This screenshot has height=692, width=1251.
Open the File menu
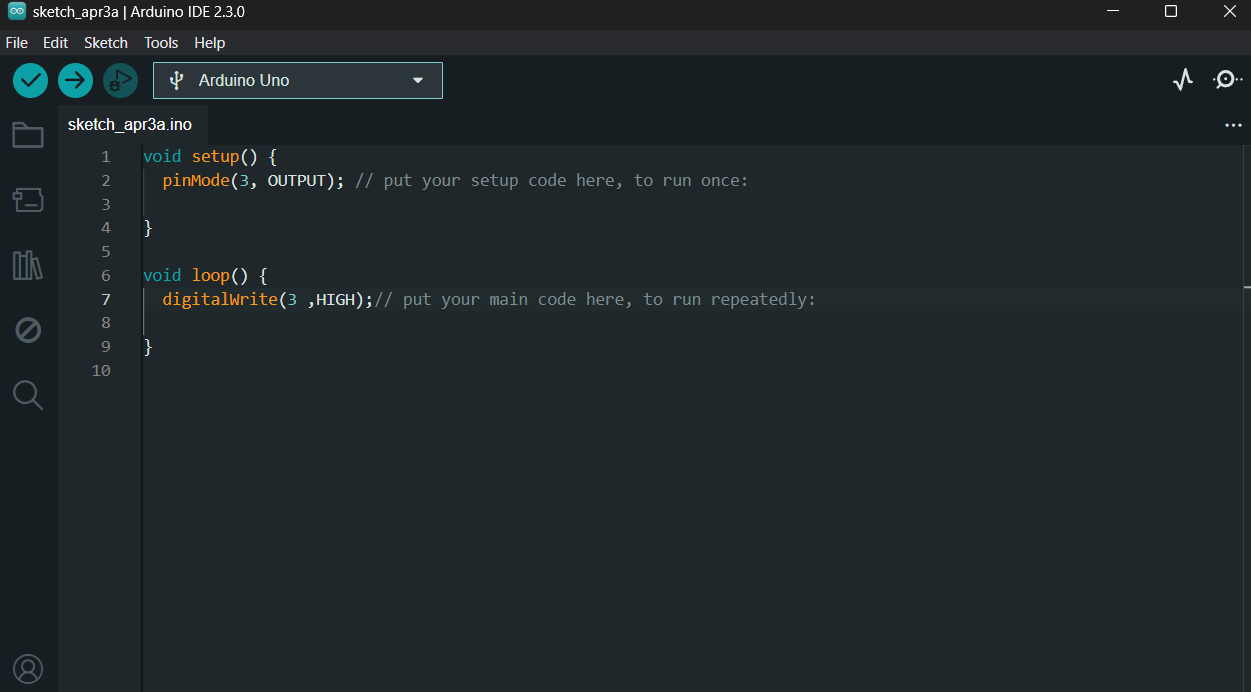click(x=17, y=43)
